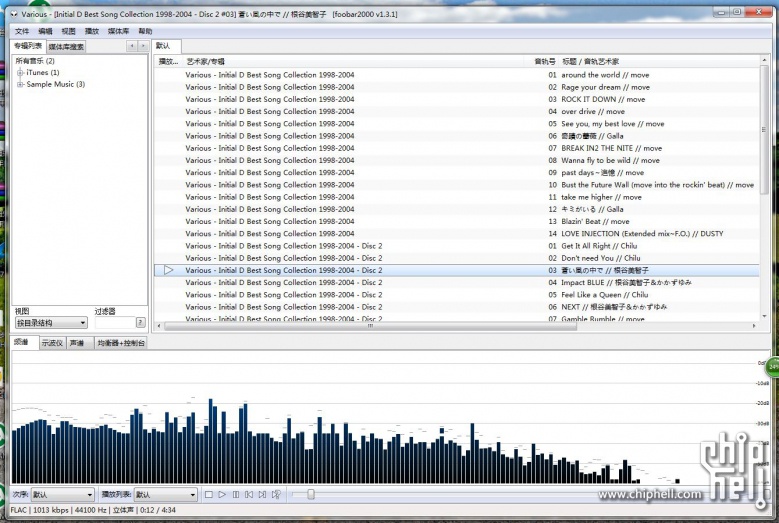Select the 默认 playlist tab
The height and width of the screenshot is (523, 779).
point(166,46)
